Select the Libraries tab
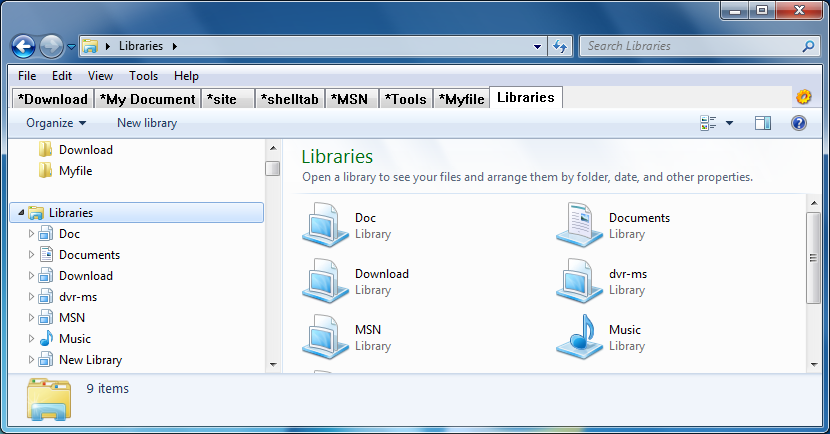830x434 pixels. click(526, 97)
